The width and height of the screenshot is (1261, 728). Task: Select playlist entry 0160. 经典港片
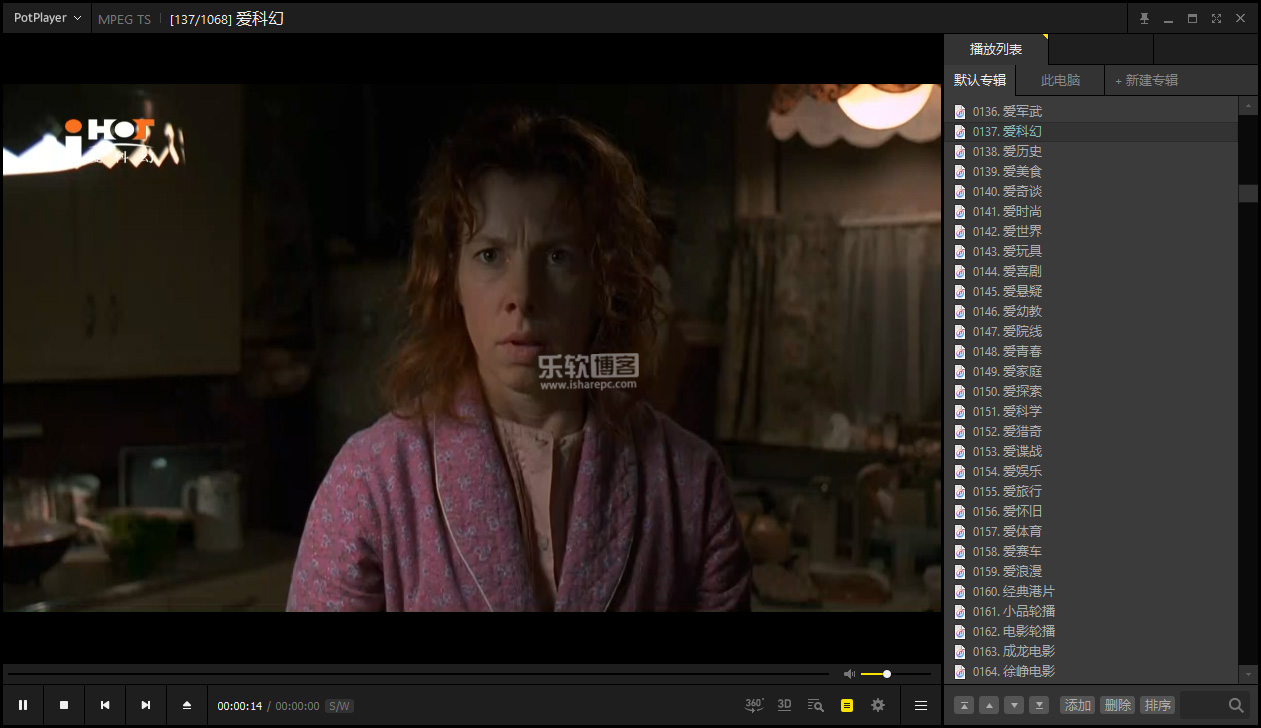pos(1091,591)
